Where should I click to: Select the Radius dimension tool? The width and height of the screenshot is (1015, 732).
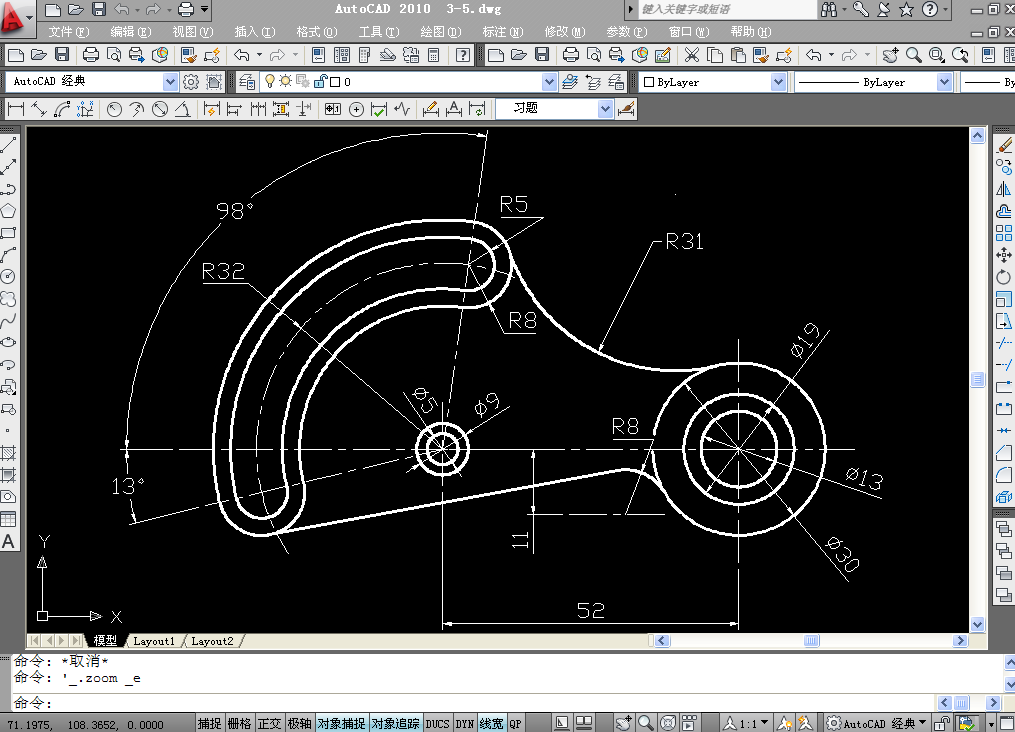115,109
